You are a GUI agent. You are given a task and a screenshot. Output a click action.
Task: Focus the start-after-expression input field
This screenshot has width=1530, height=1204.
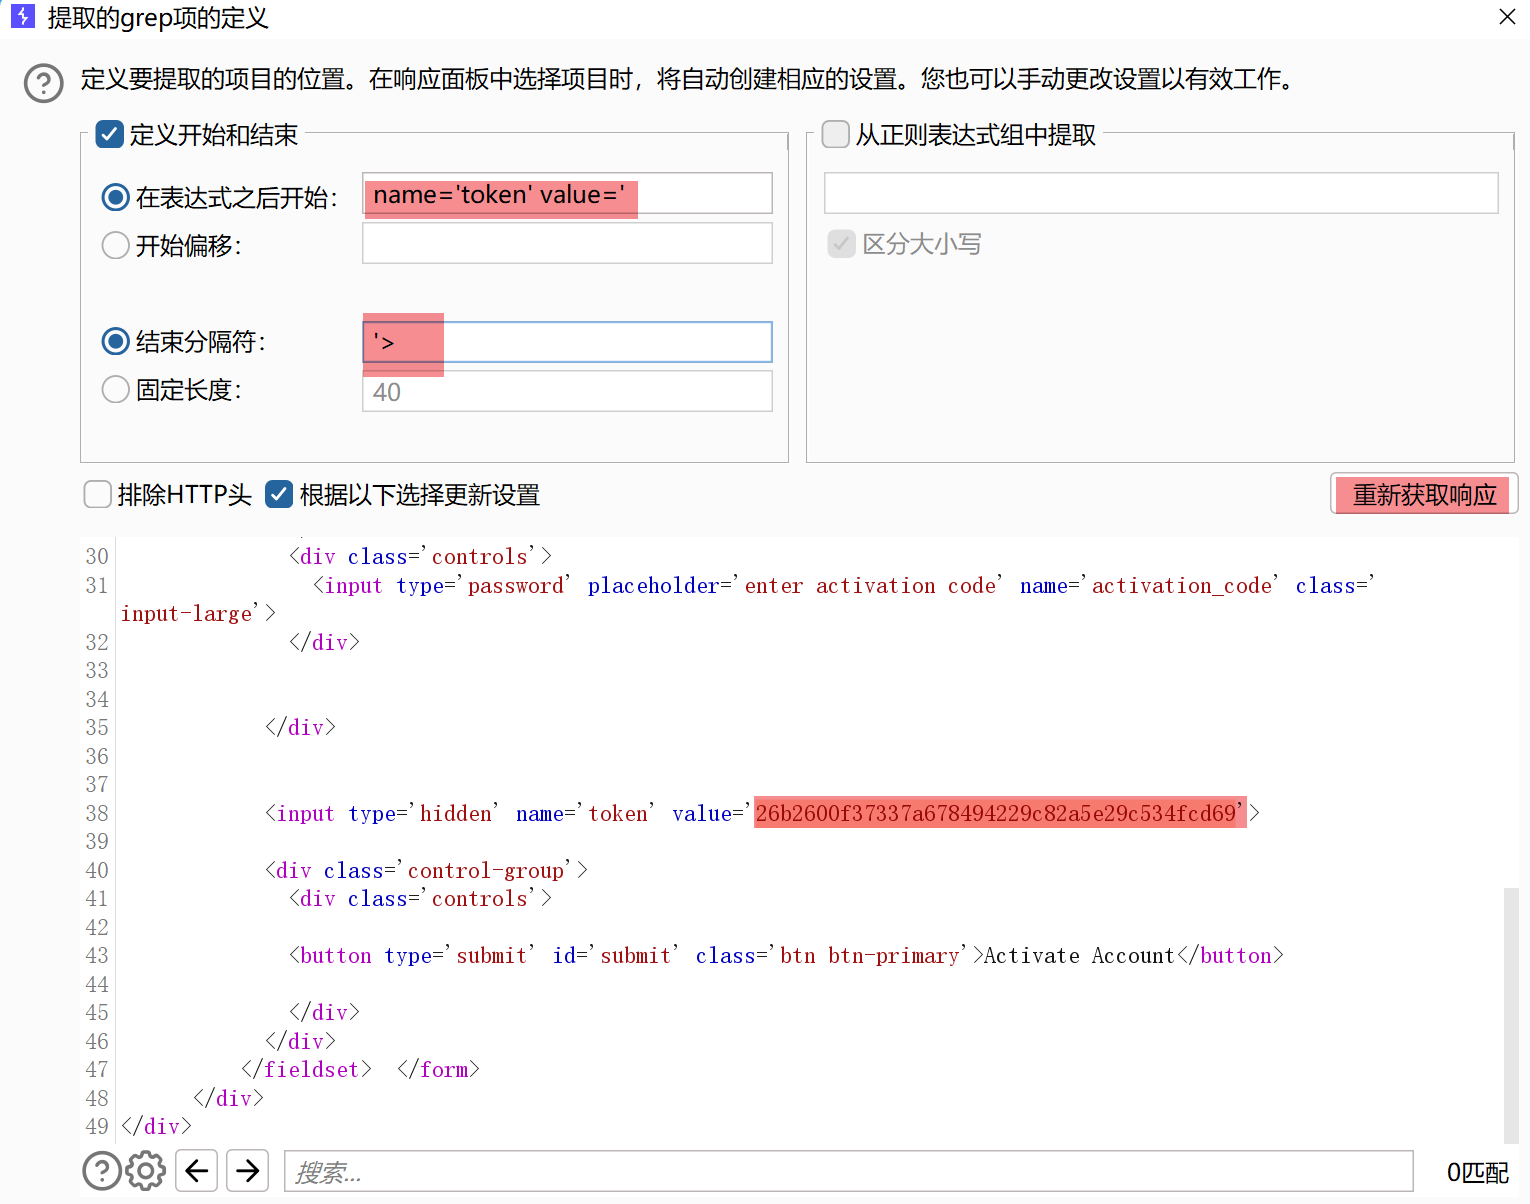(567, 193)
